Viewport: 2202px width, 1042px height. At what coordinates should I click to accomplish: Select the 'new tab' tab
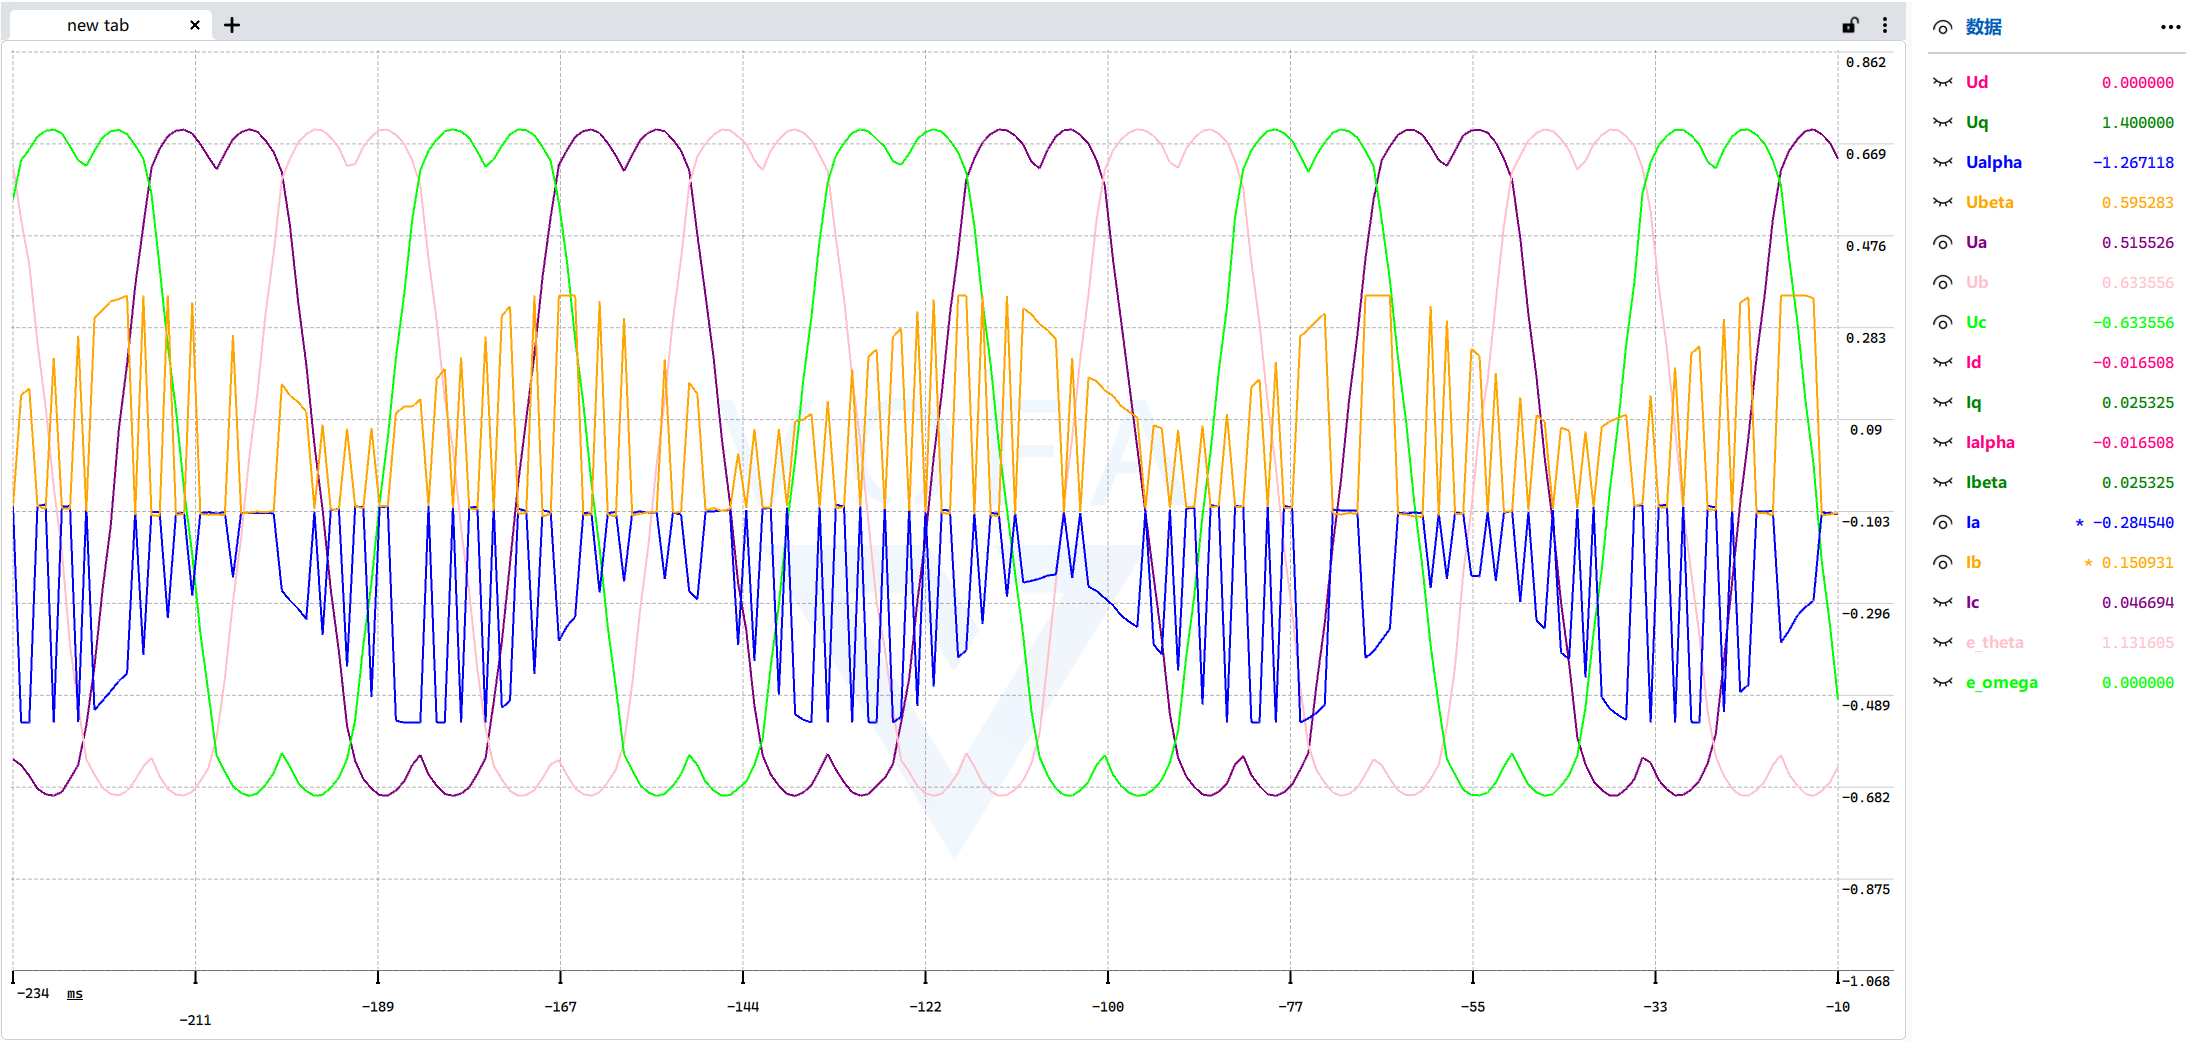point(98,25)
